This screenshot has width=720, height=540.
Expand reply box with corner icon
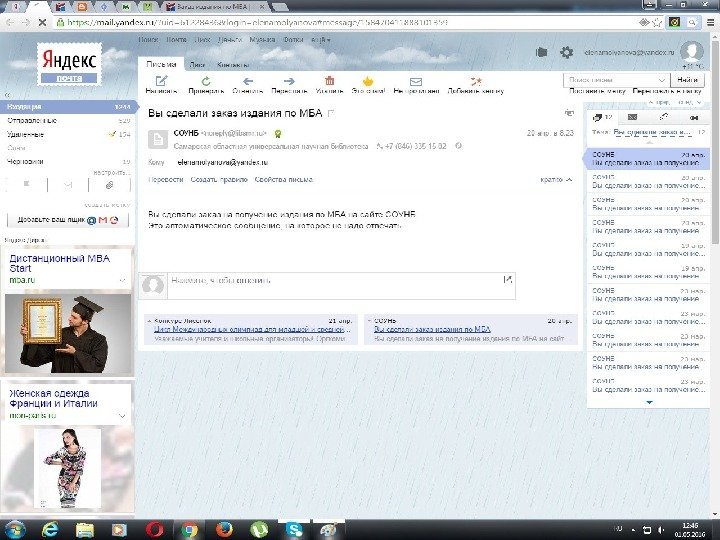click(x=507, y=279)
